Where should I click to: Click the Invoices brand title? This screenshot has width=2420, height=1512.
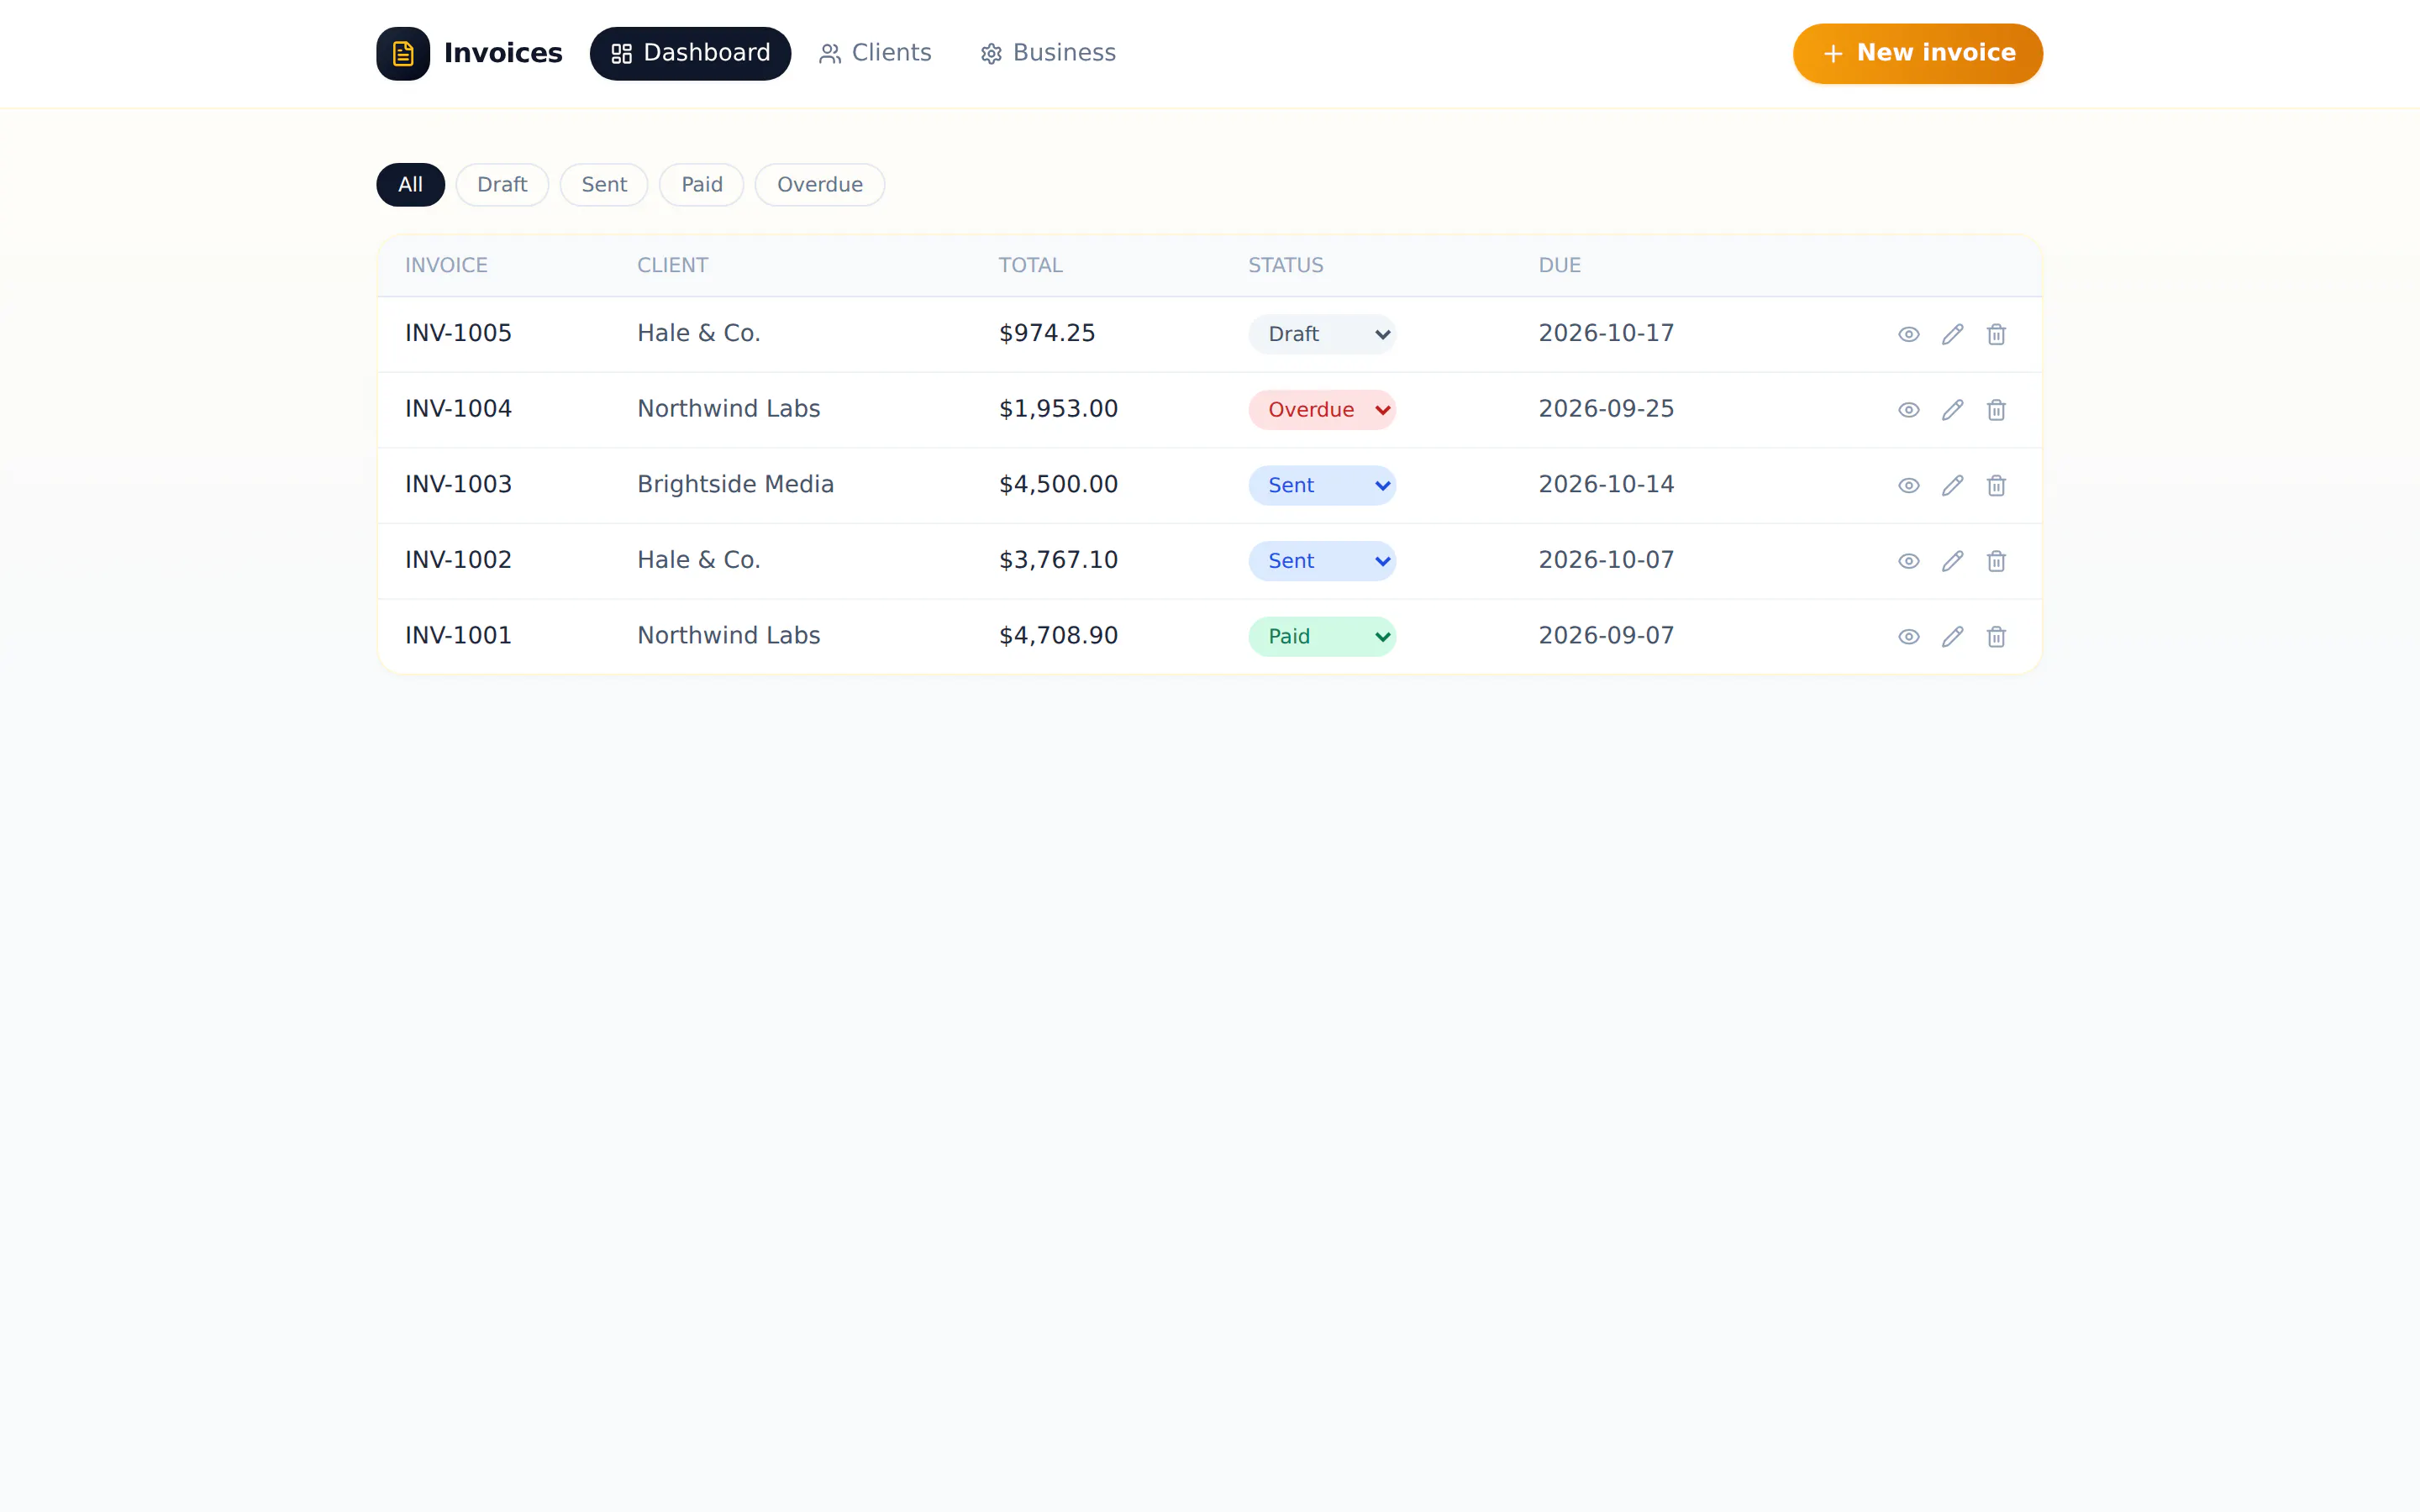(x=503, y=53)
